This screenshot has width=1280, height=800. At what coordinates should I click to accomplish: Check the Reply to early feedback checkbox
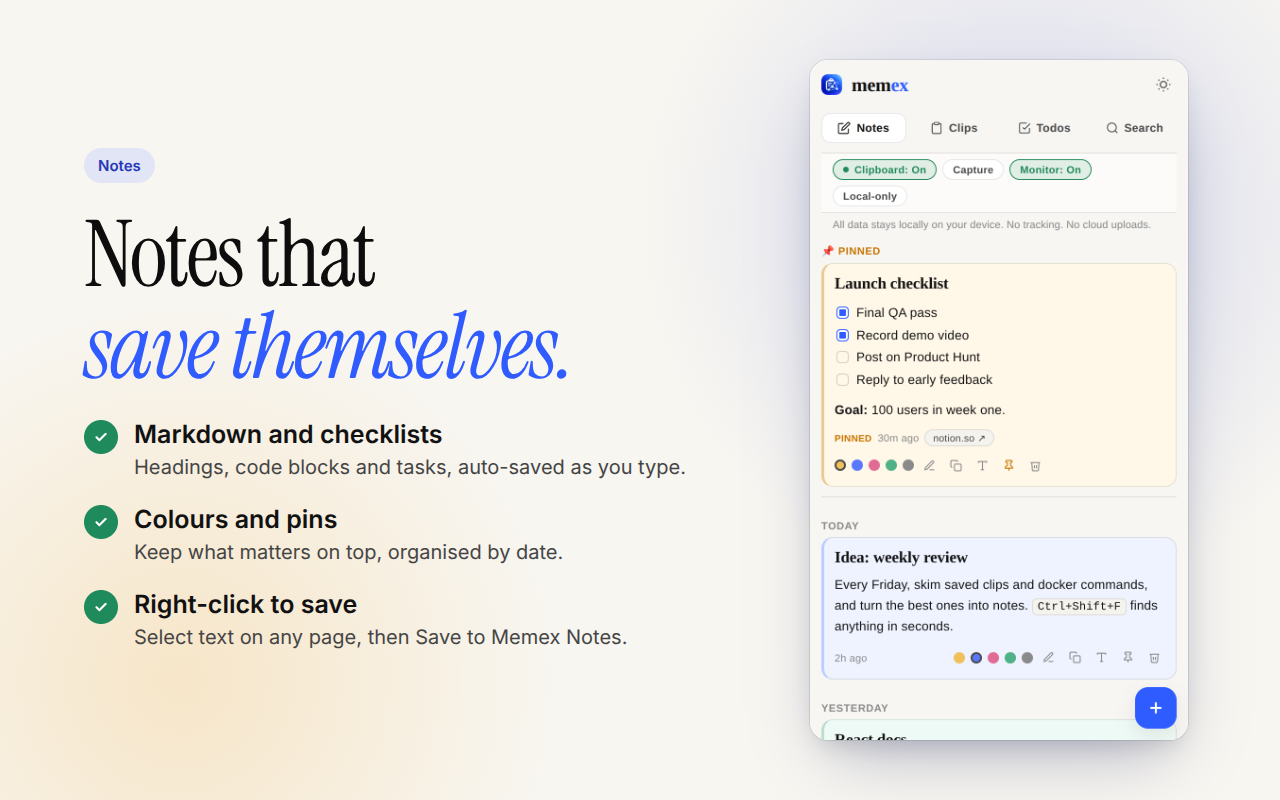tap(842, 380)
